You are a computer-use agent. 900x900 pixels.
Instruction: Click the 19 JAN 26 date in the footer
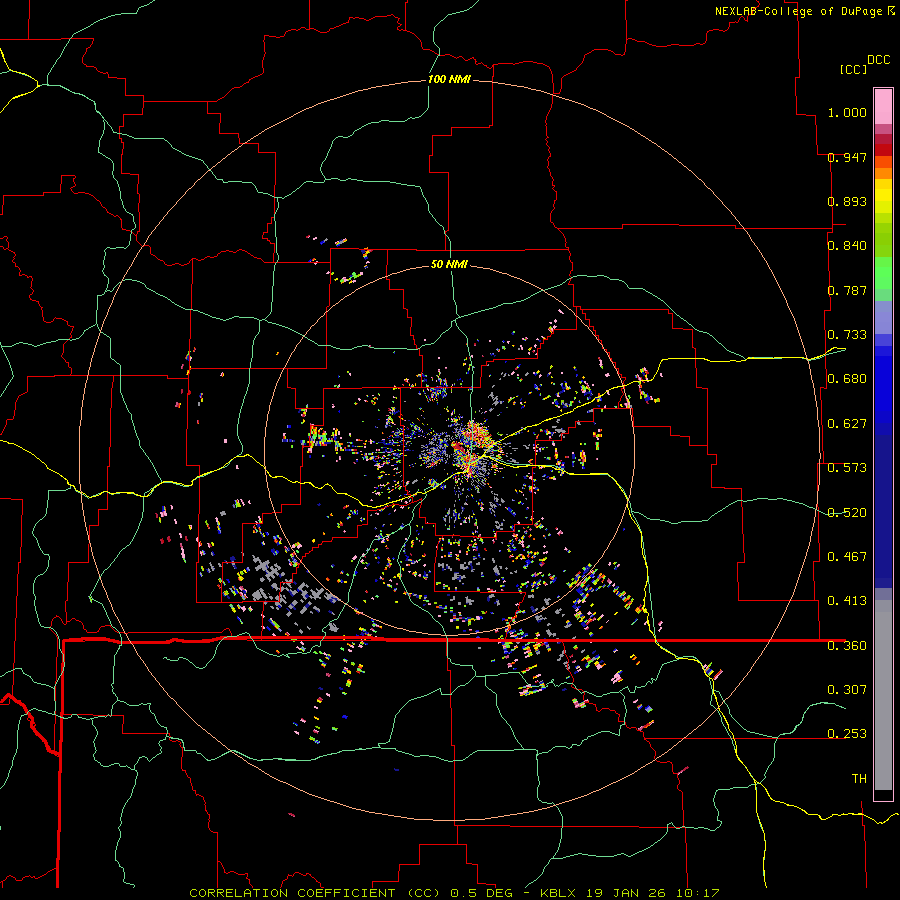click(626, 893)
